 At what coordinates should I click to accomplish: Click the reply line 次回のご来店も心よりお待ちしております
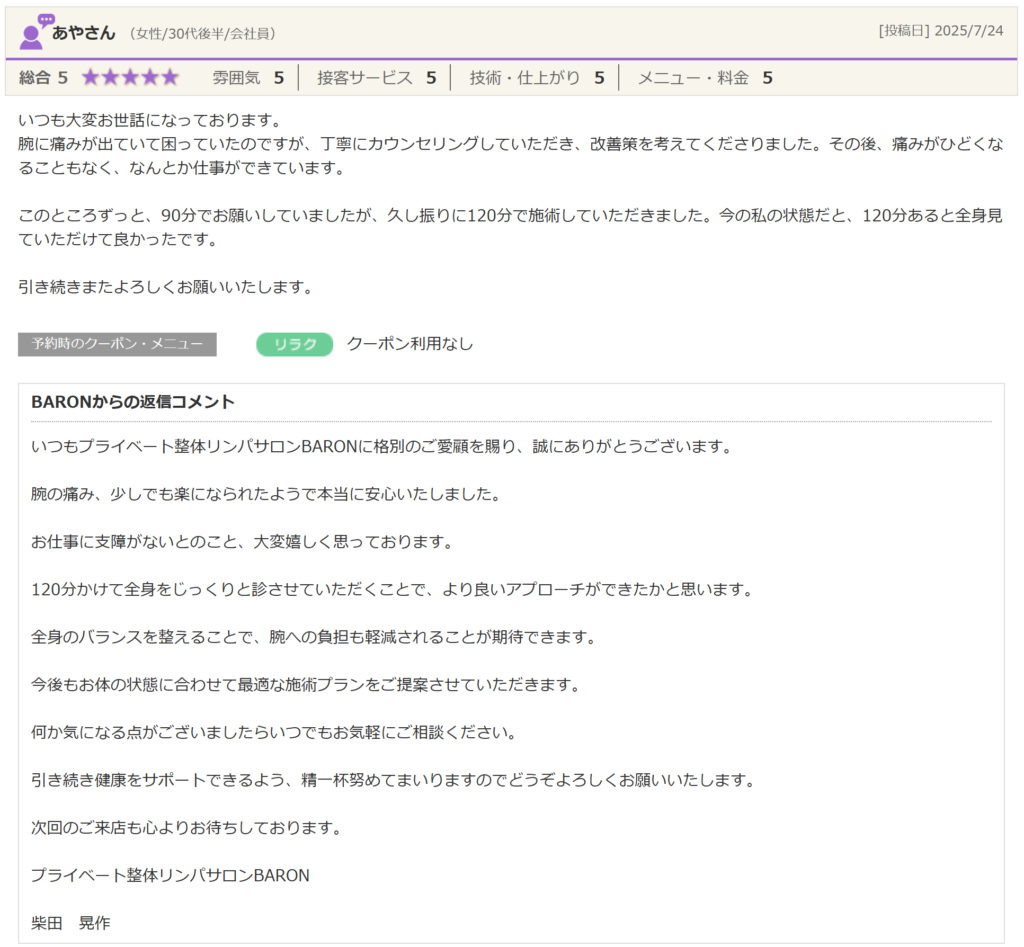point(187,828)
